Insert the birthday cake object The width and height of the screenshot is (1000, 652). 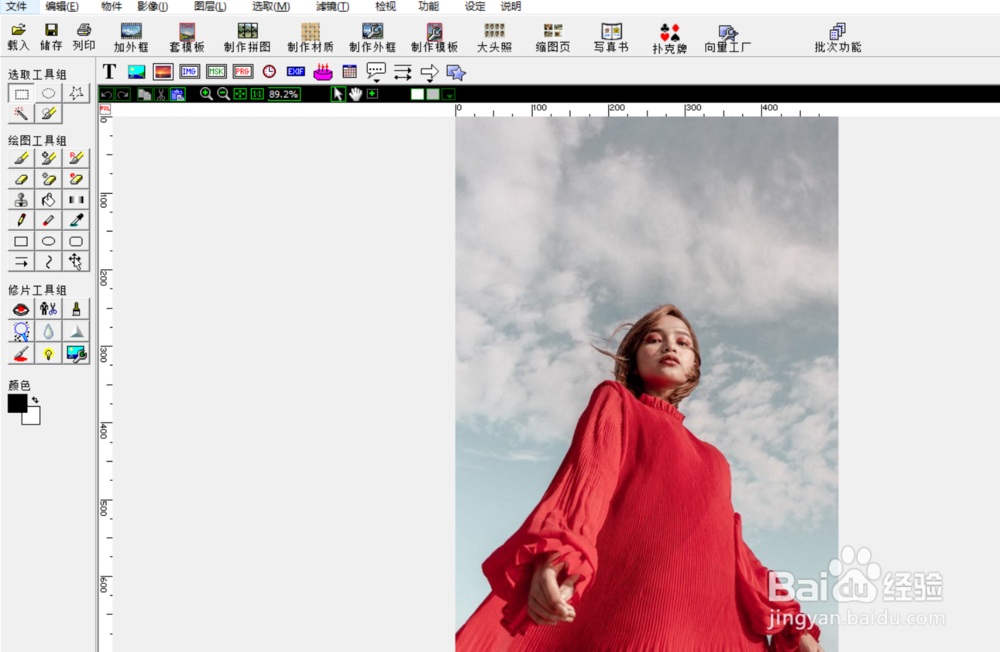pos(323,72)
